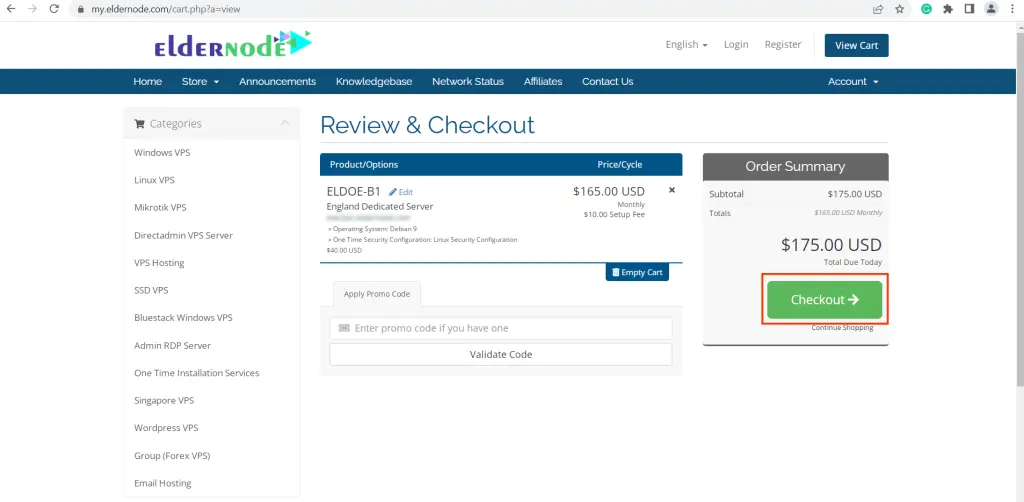Open the Contact Us menu item
Viewport: 1024px width, 502px height.
[607, 82]
